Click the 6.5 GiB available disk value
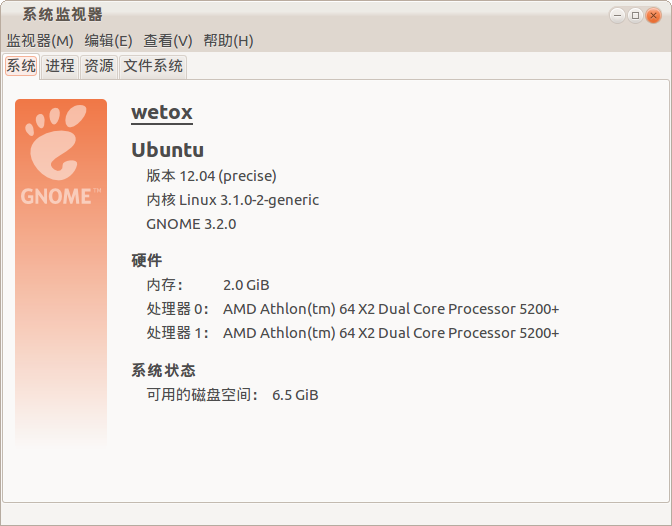 click(295, 395)
